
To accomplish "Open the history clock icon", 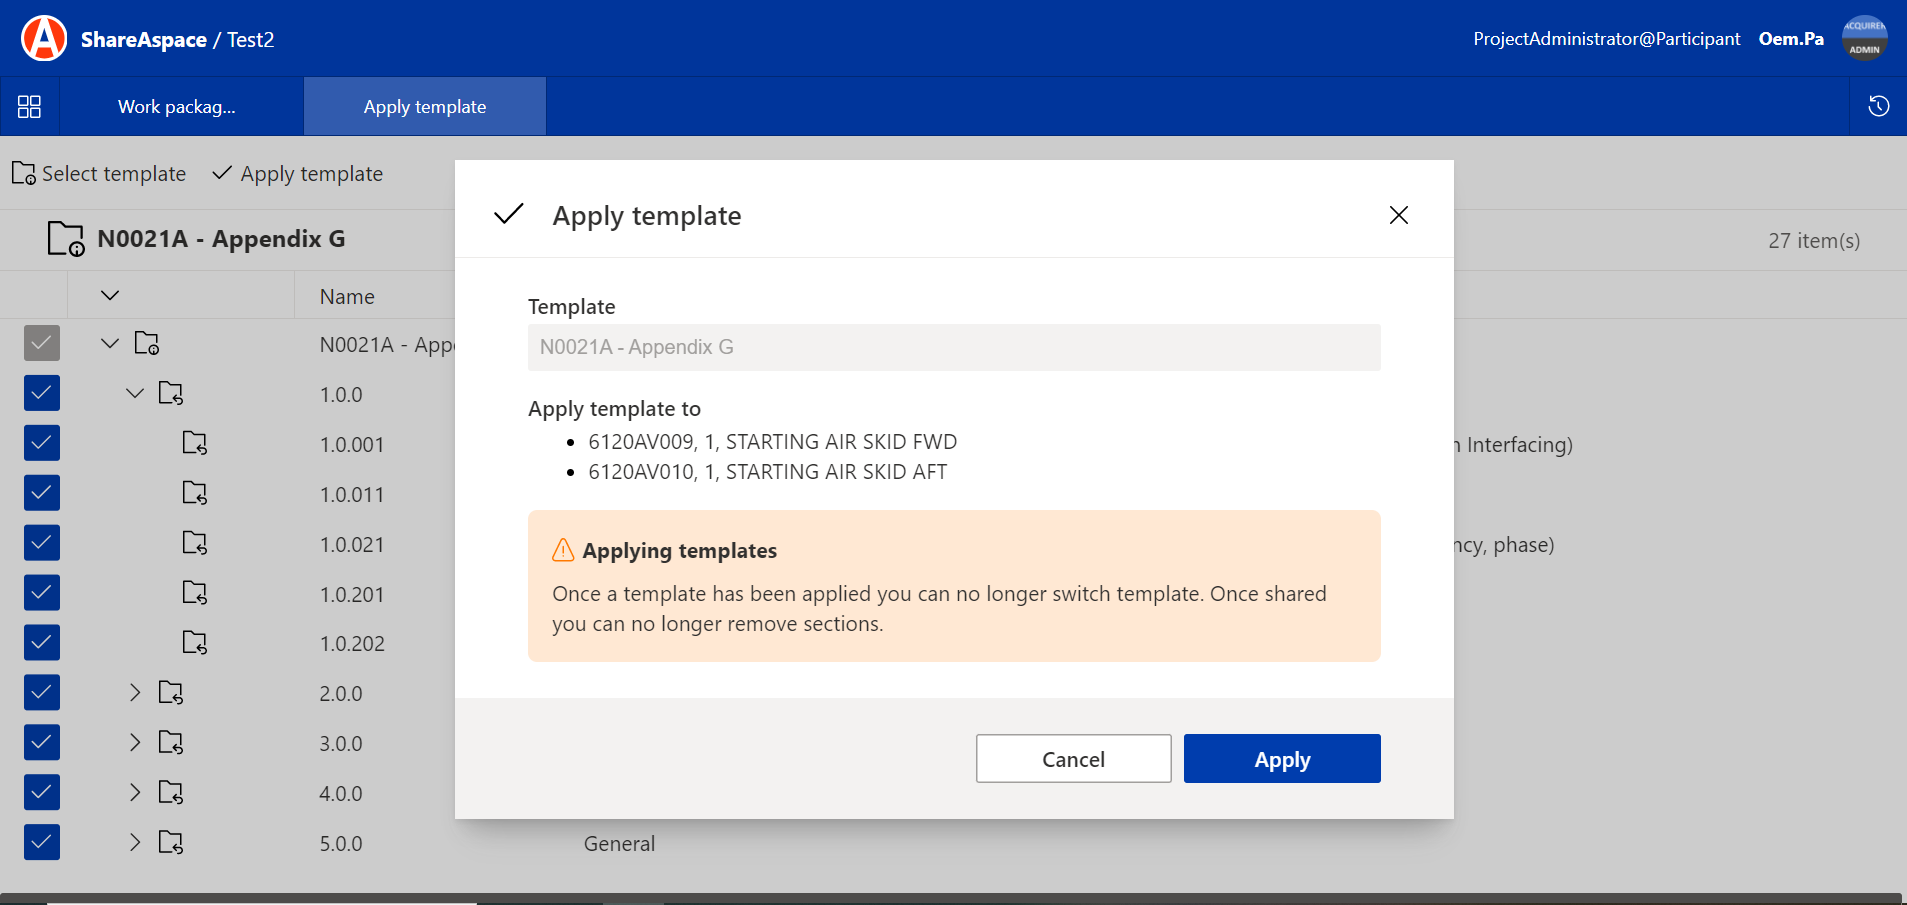I will [x=1878, y=107].
